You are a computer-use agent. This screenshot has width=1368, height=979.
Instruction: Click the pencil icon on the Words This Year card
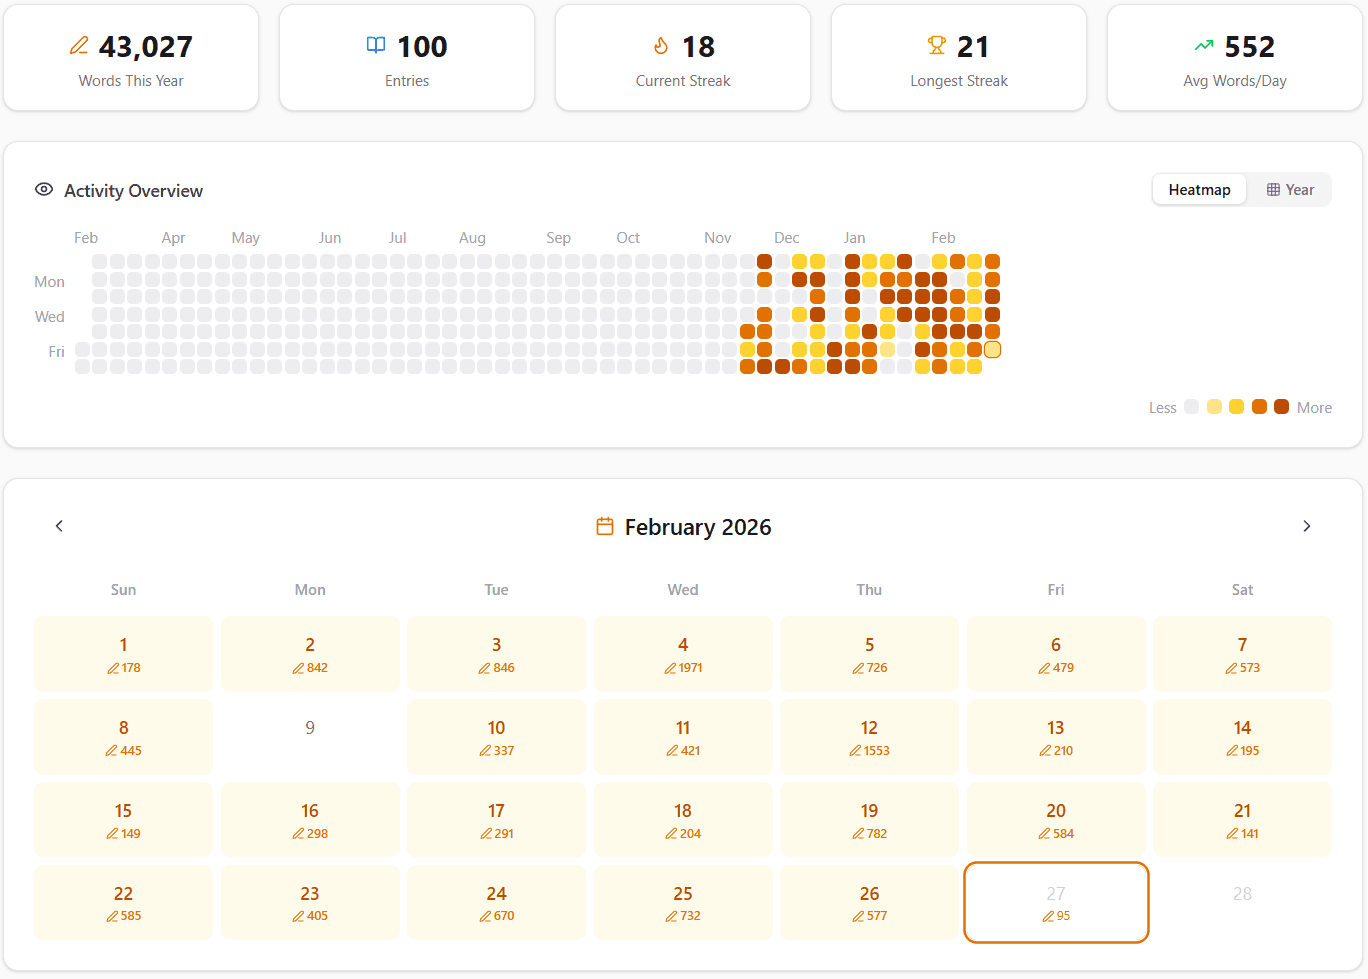point(80,46)
